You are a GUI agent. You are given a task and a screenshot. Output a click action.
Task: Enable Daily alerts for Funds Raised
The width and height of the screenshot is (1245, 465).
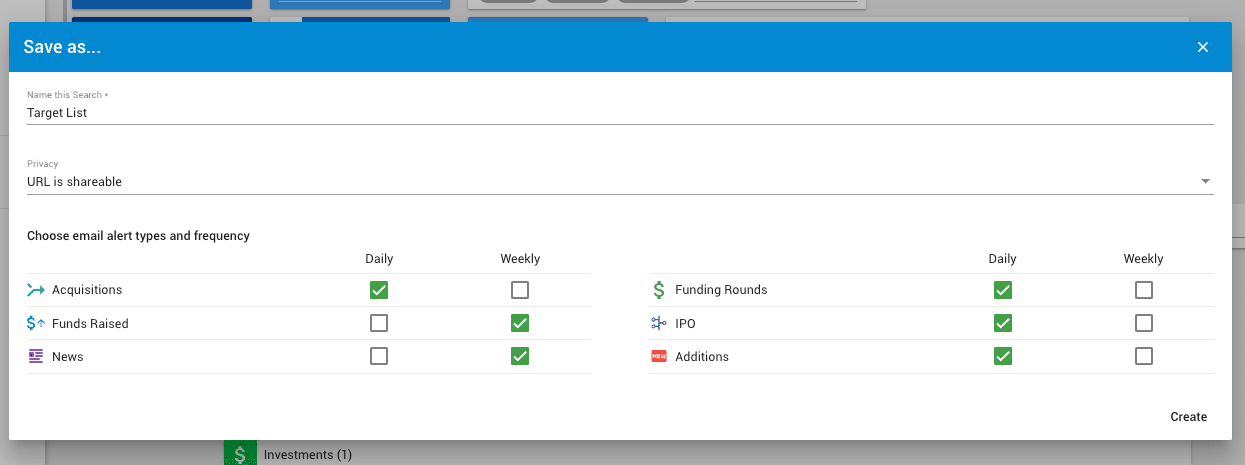pyautogui.click(x=379, y=323)
